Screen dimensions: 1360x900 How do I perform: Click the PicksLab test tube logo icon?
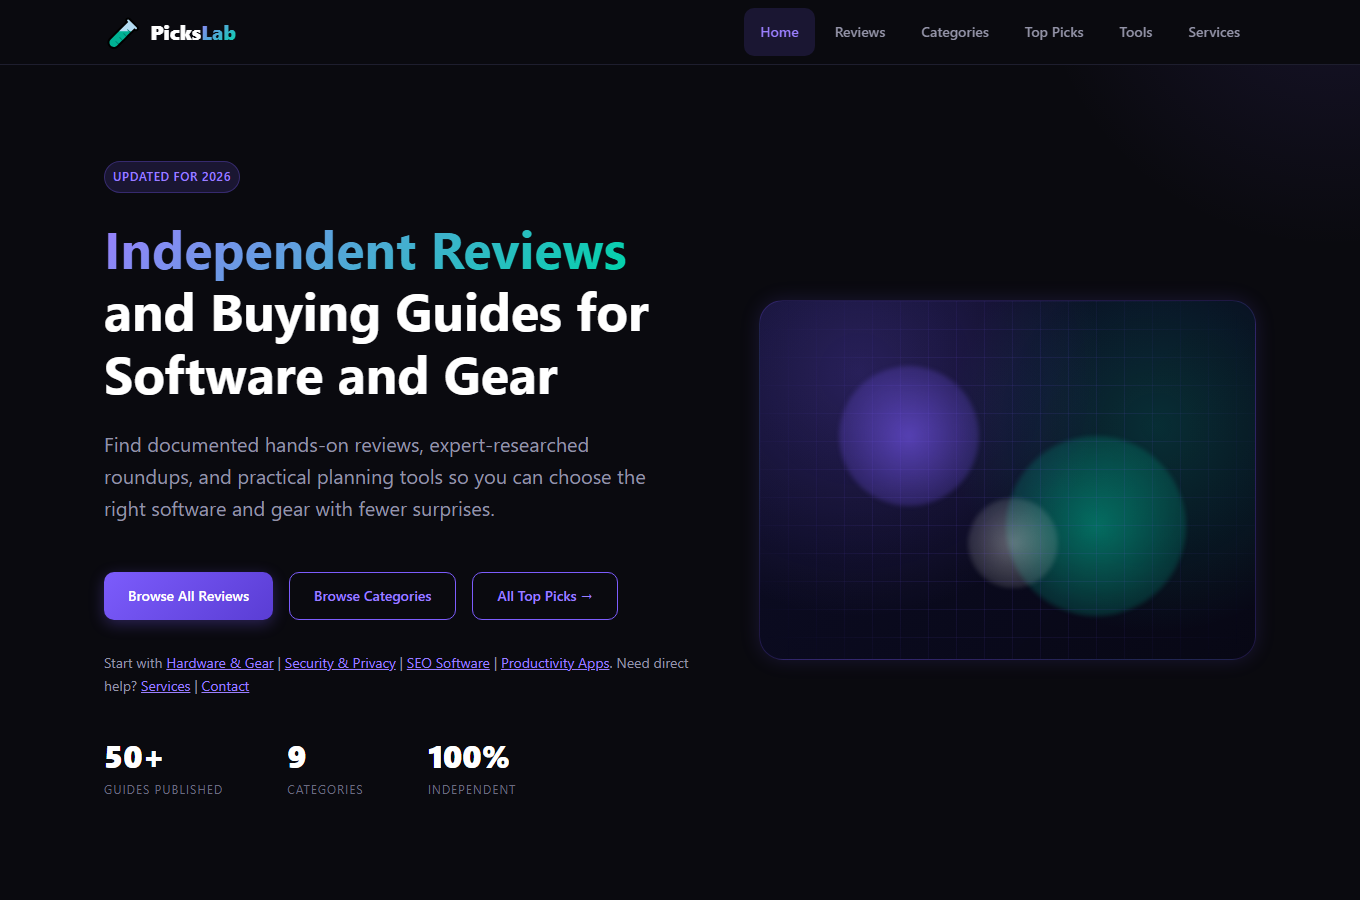click(122, 33)
